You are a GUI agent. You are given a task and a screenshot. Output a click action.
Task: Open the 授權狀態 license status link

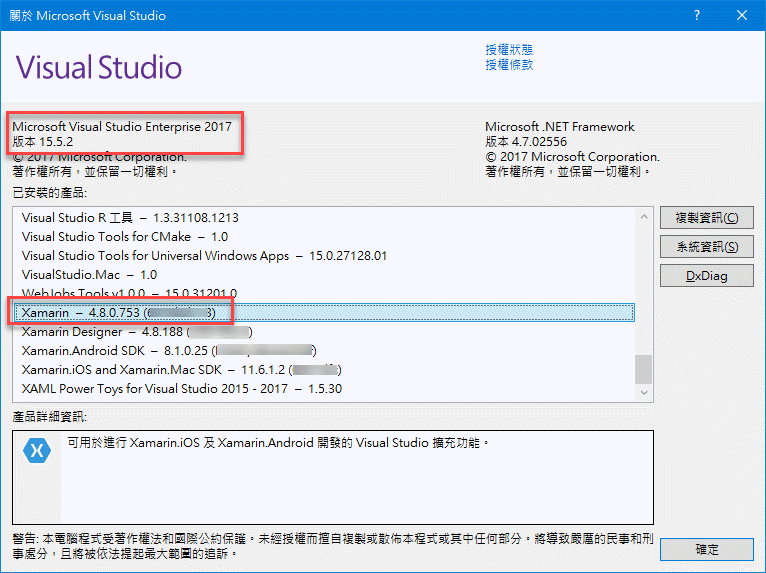pos(509,49)
